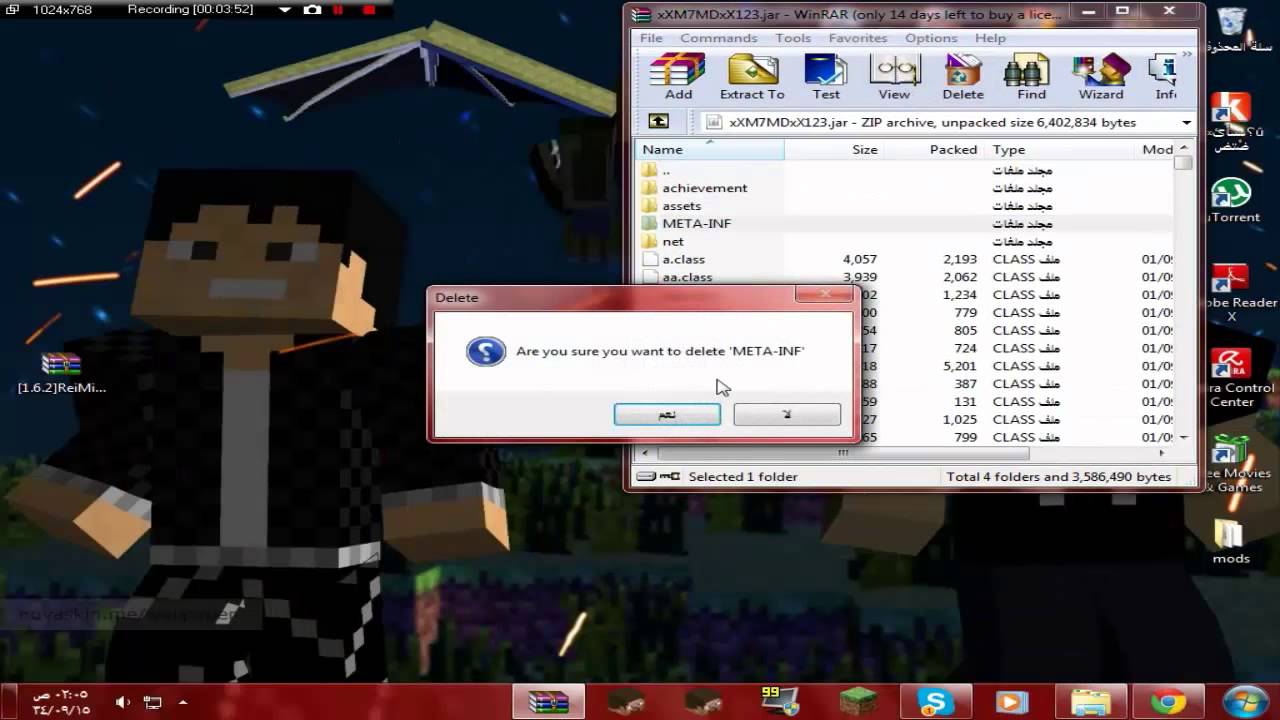Select the [1.6.2]ReiMi archive on desktop

pos(61,372)
